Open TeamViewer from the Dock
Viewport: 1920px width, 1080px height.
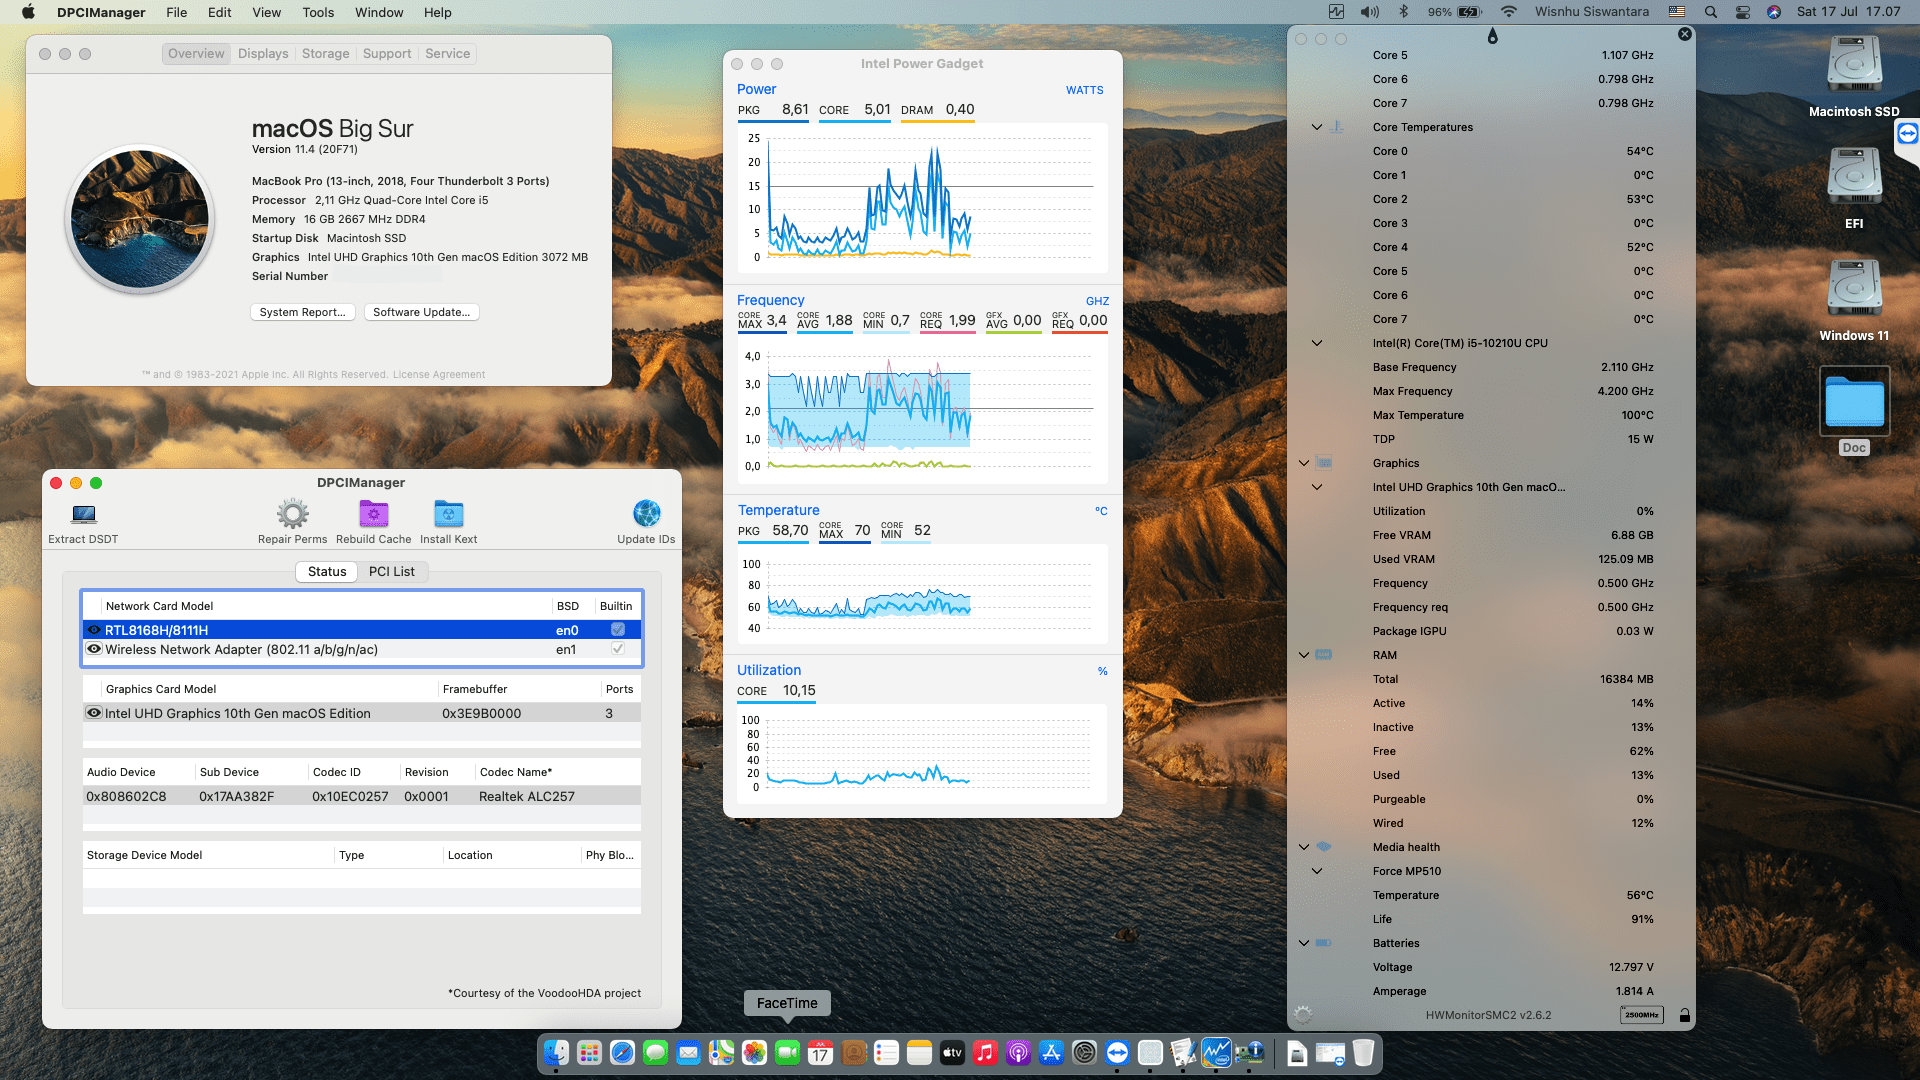click(1117, 1053)
